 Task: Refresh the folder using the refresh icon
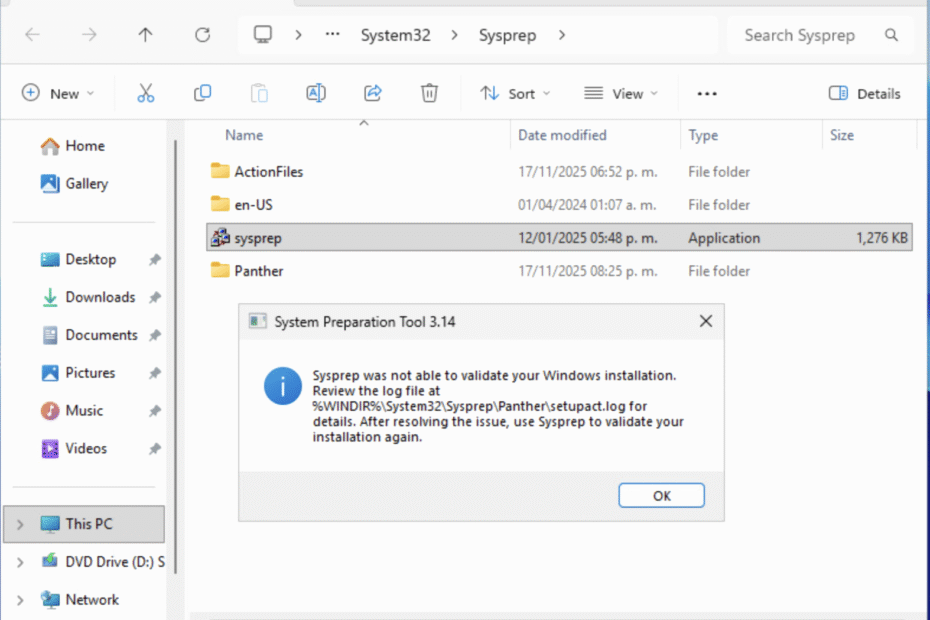click(202, 34)
